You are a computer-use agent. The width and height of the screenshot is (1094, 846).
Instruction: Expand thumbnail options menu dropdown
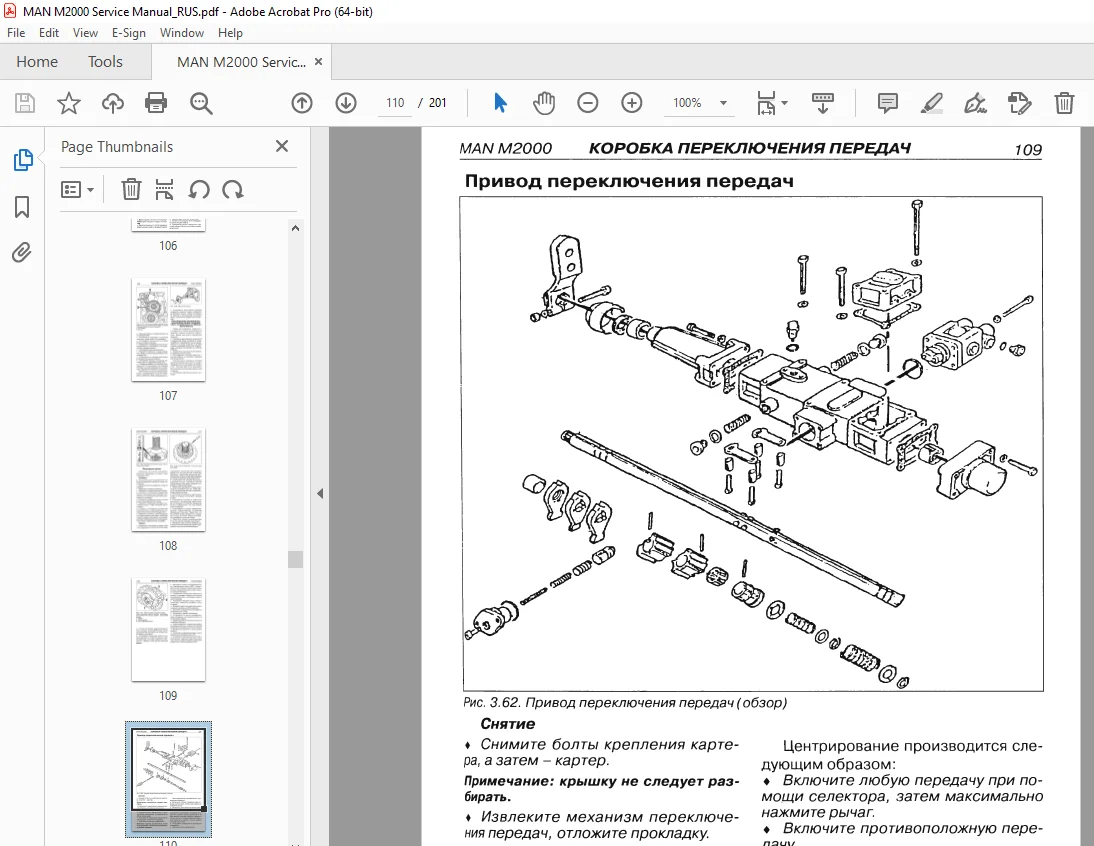click(77, 190)
